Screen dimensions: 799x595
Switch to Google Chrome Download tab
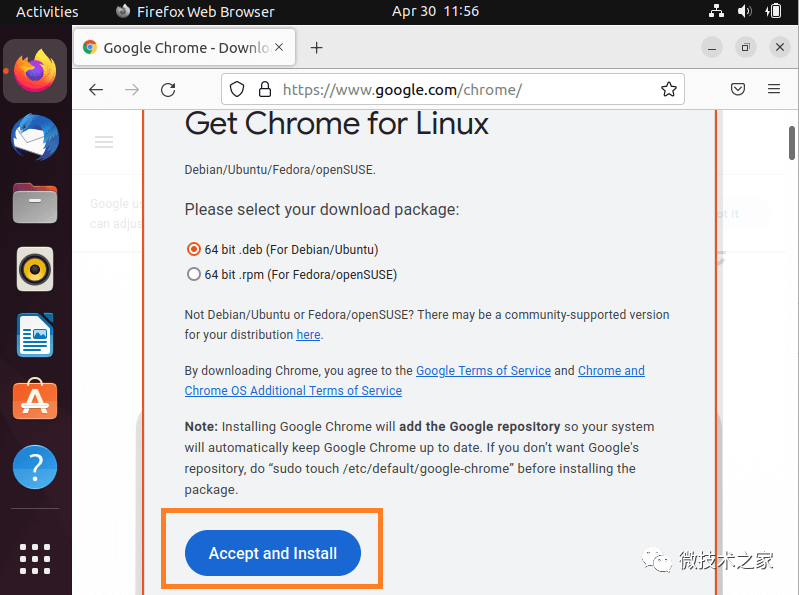click(x=184, y=47)
